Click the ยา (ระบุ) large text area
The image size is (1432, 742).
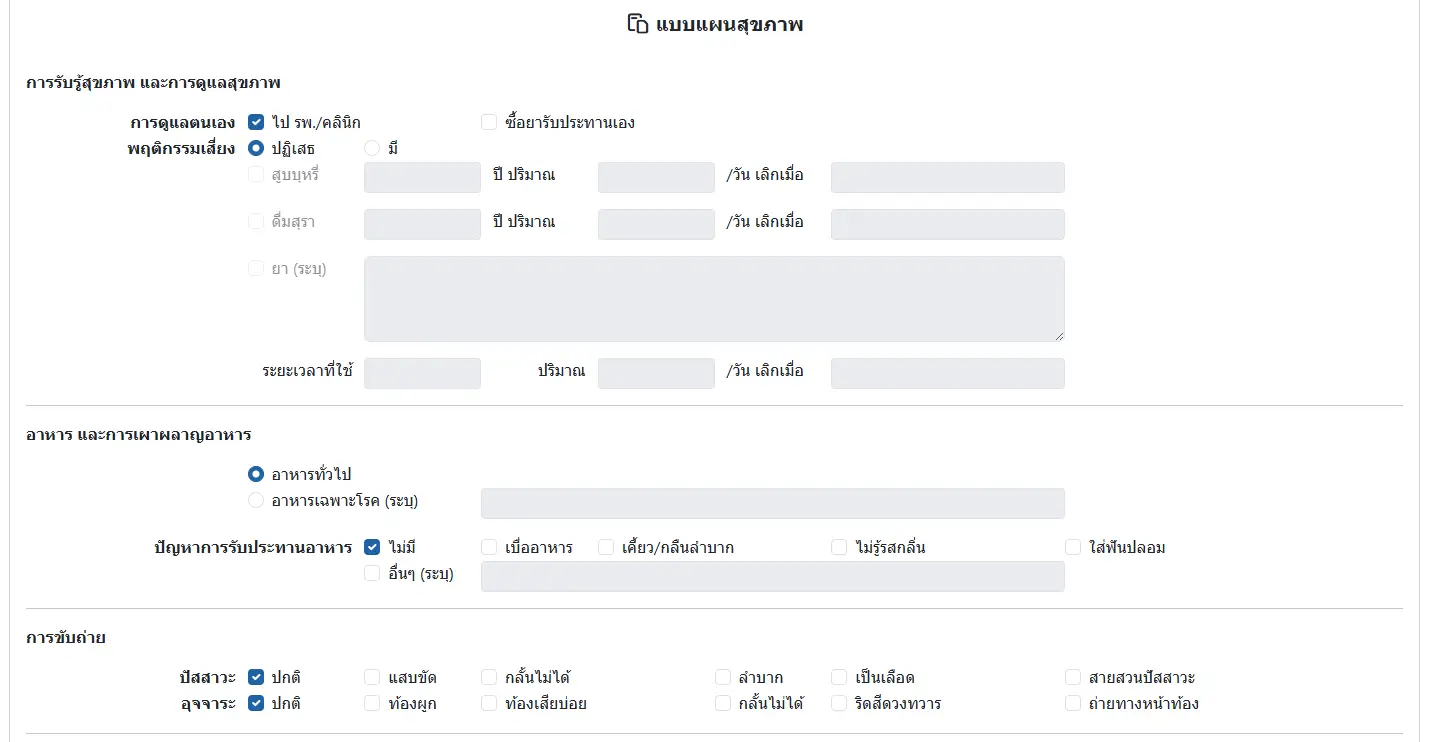point(714,299)
